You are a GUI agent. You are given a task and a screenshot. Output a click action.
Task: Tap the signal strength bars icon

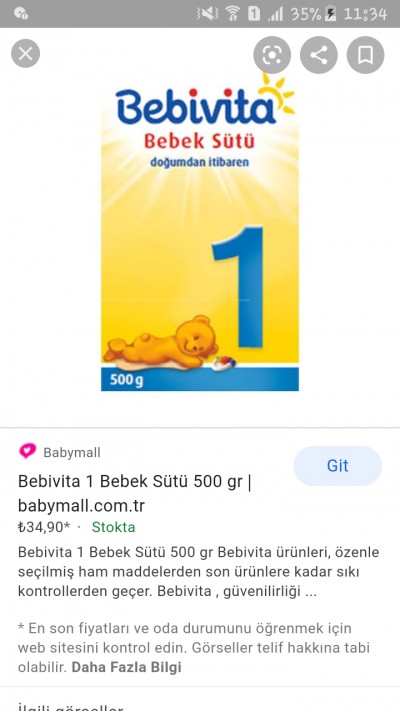[276, 14]
